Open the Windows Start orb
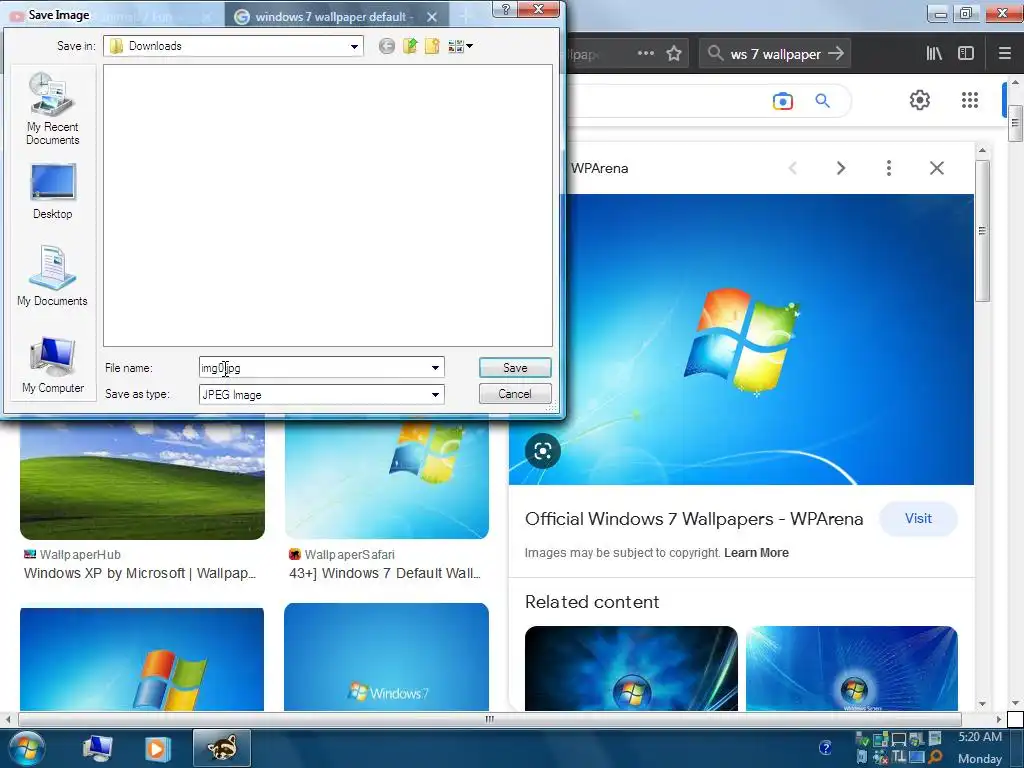The image size is (1024, 768). (x=27, y=748)
